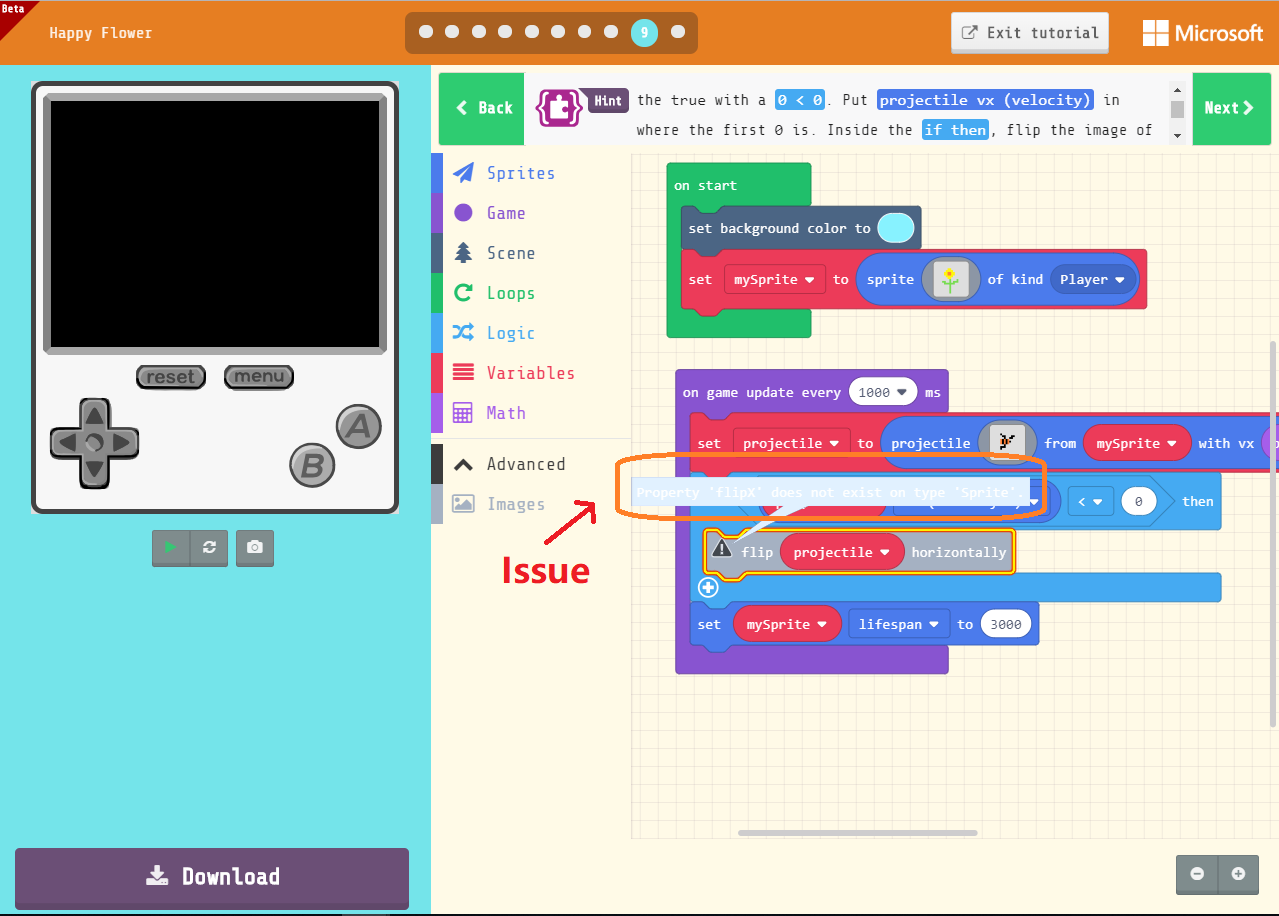Take a screenshot with the camera icon
Image resolution: width=1279 pixels, height=916 pixels.
tap(254, 548)
